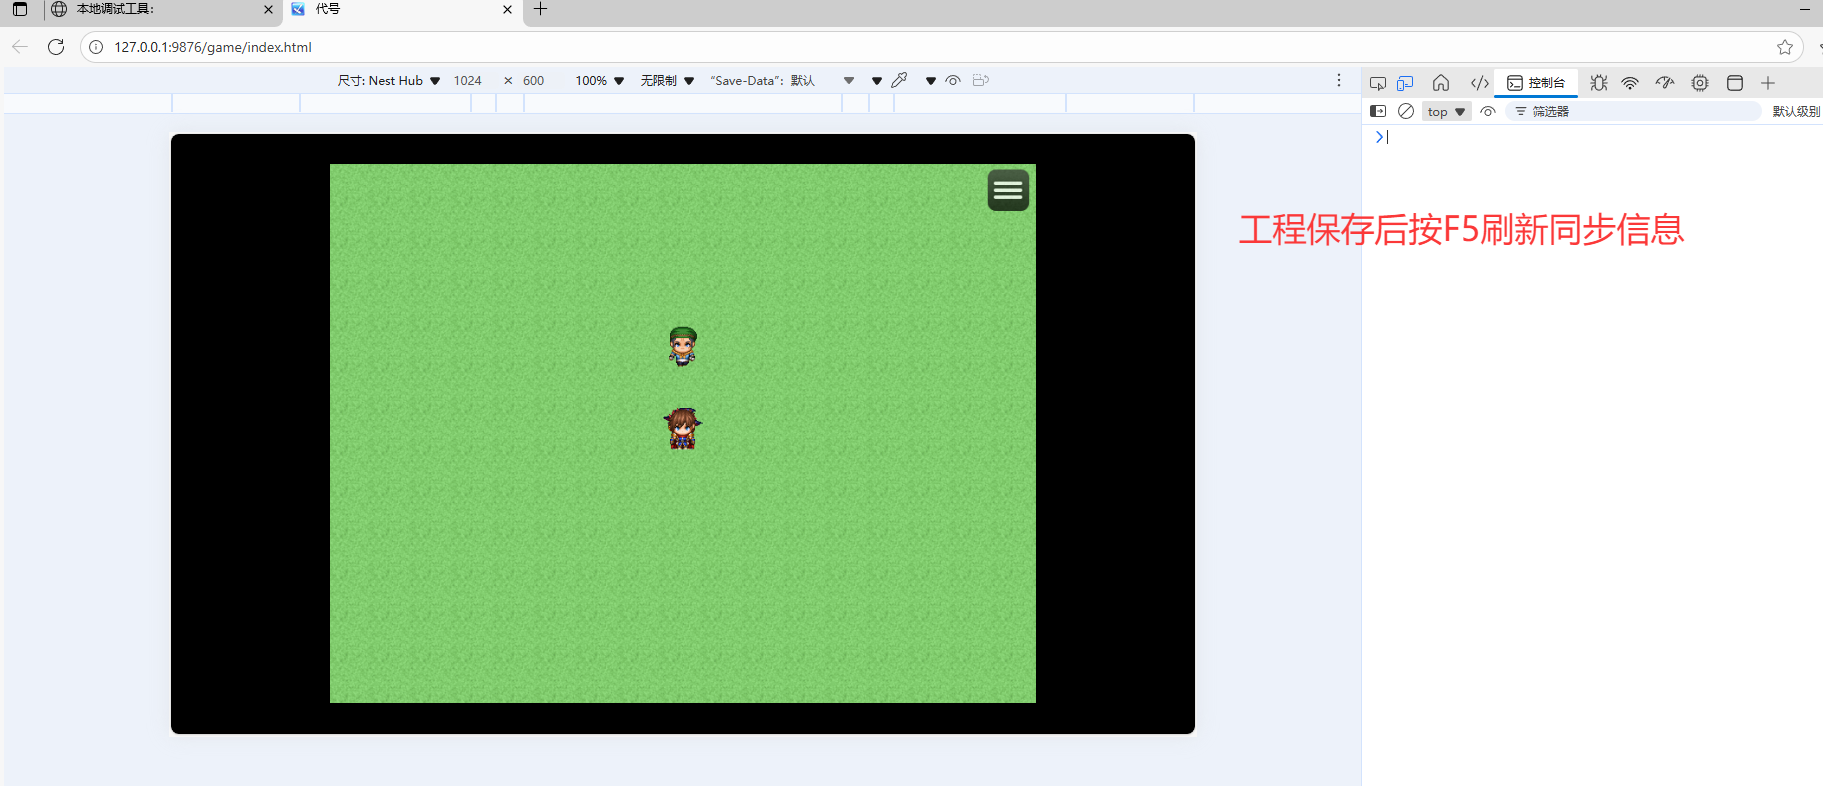Image resolution: width=1823 pixels, height=786 pixels.
Task: Click the green-haired character sprite
Action: [683, 346]
